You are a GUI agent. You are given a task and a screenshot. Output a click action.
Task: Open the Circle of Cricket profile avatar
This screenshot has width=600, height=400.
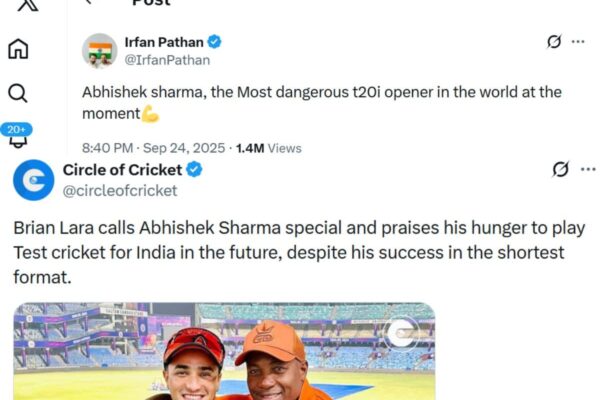[33, 179]
